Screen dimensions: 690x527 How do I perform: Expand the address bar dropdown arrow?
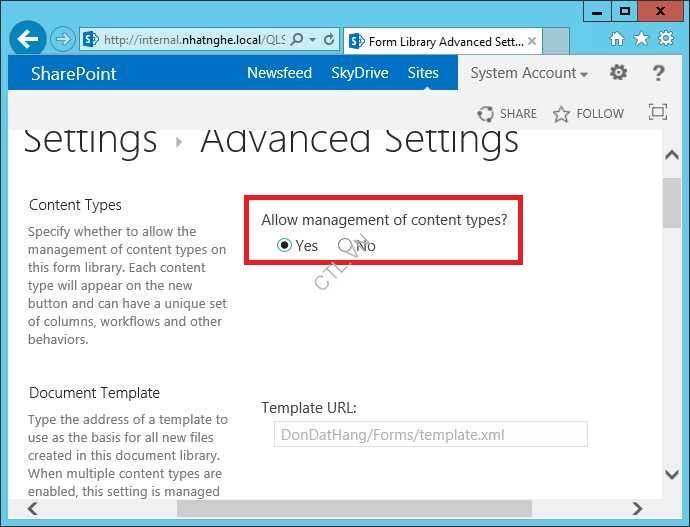pyautogui.click(x=313, y=40)
